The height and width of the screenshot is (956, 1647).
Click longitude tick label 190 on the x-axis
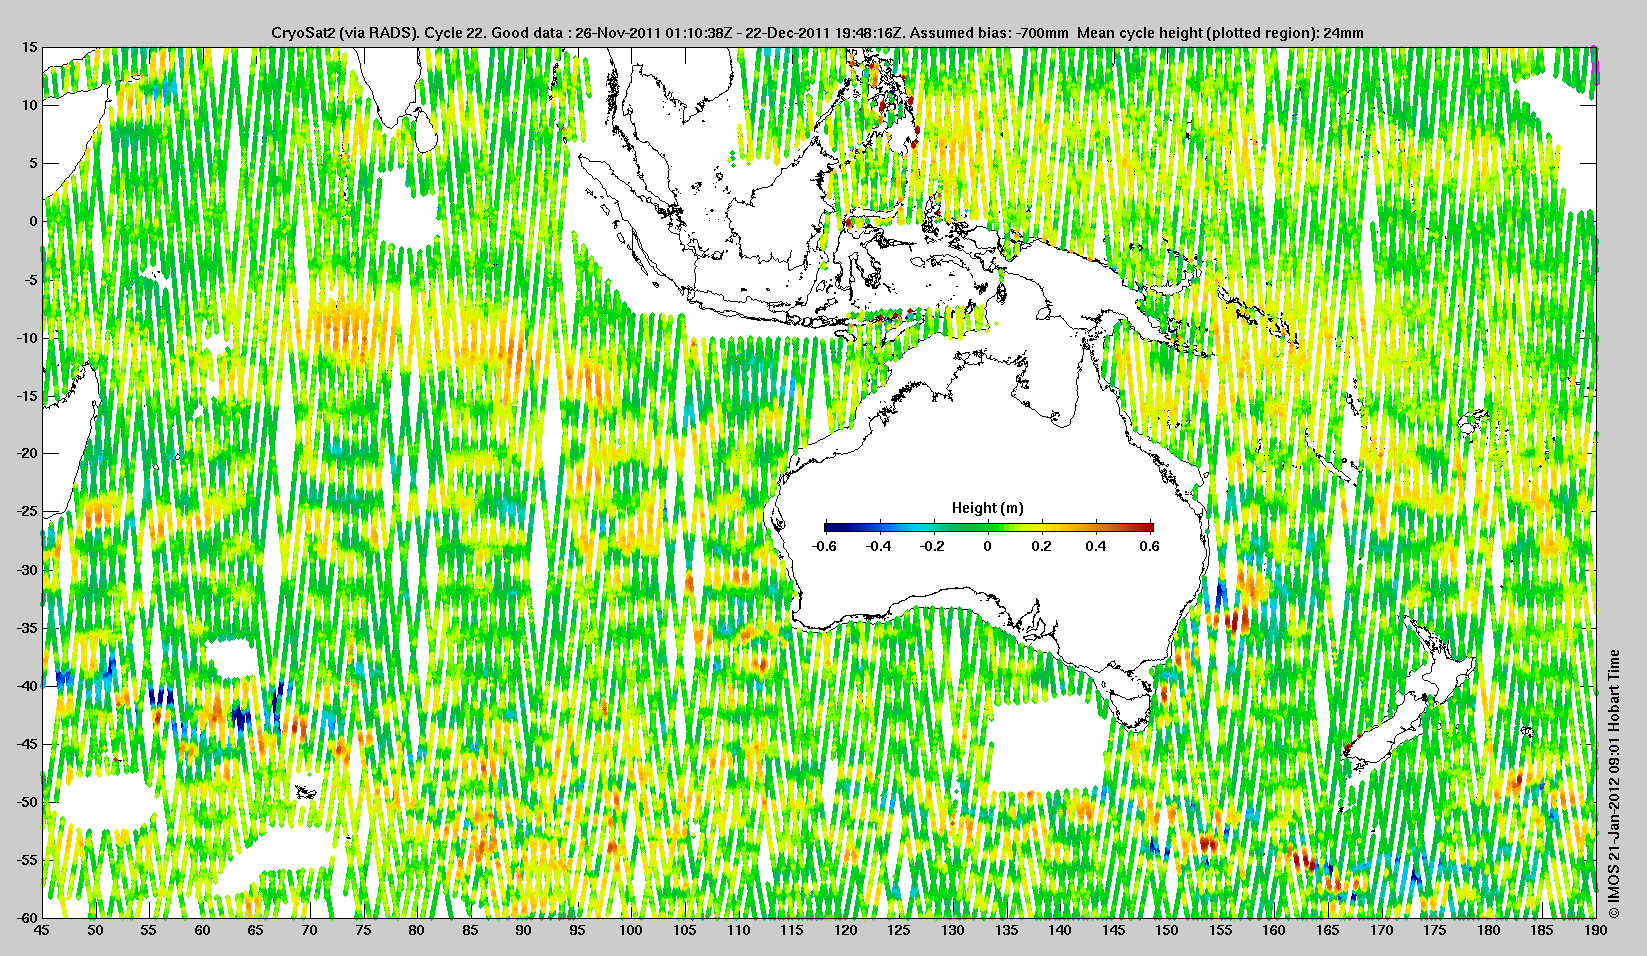(1595, 930)
